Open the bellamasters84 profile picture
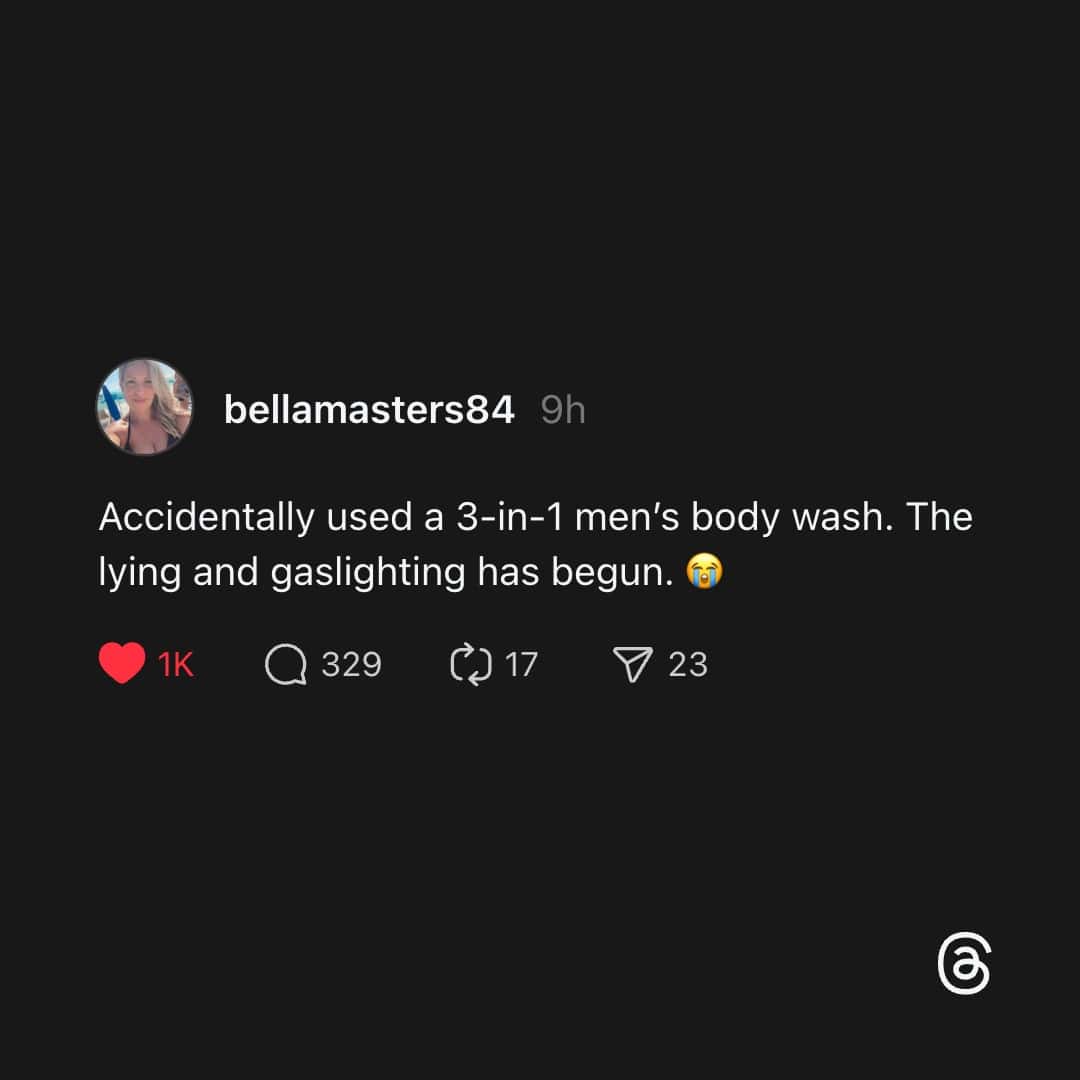Screen dimensions: 1080x1080 coord(145,406)
